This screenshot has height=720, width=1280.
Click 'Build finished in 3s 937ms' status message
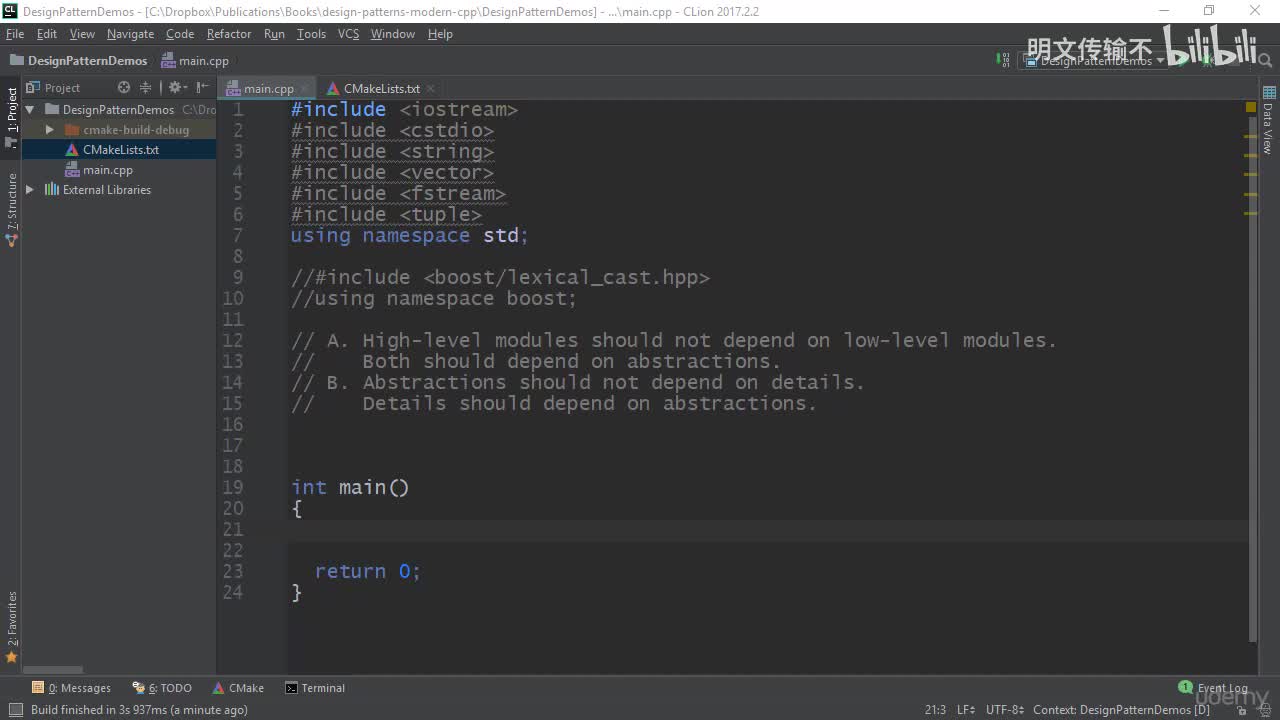[139, 710]
